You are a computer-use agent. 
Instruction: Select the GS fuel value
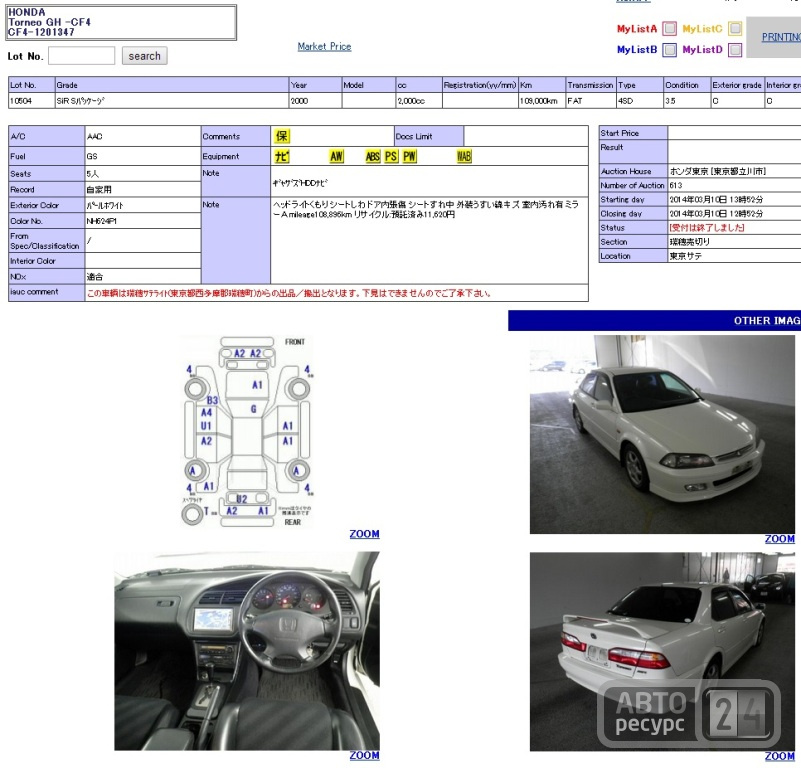click(x=92, y=156)
